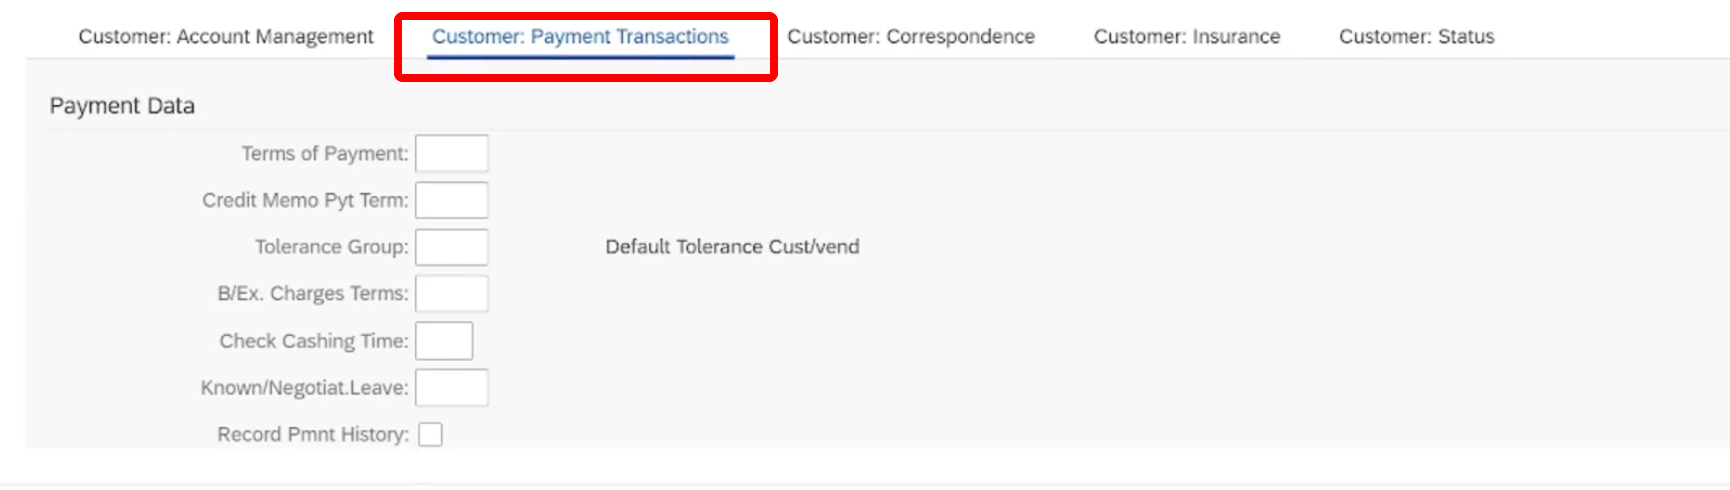
Task: Click the Payment Data section heading
Action: [122, 106]
